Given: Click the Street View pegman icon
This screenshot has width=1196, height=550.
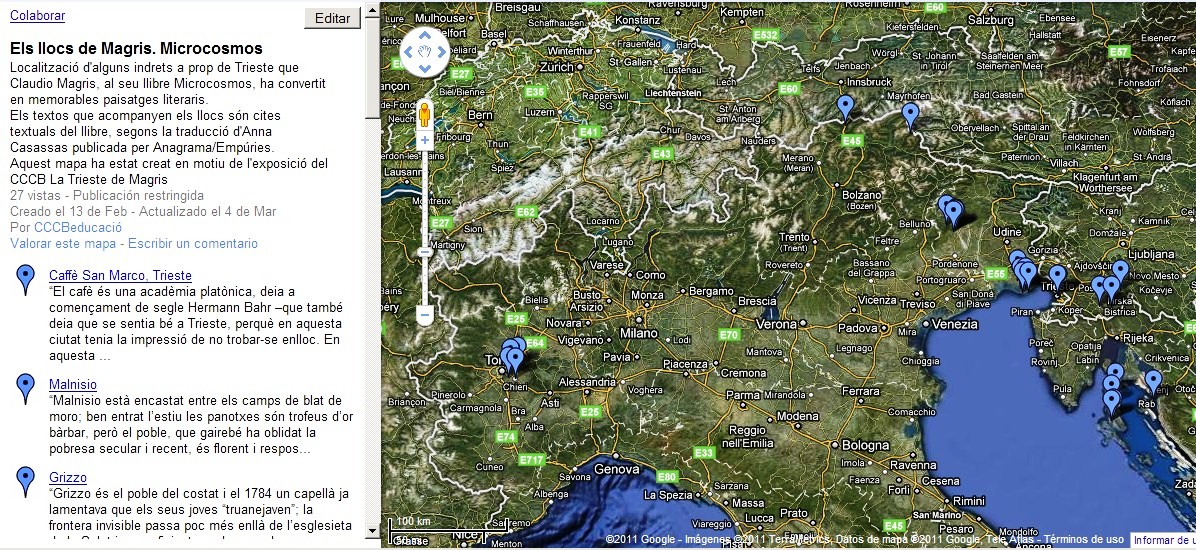Looking at the screenshot, I should (x=424, y=113).
